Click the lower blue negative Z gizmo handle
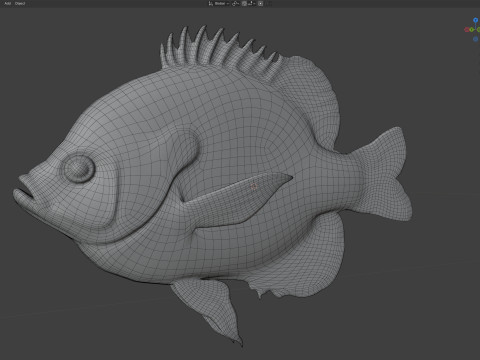480x360 pixels. pos(476,39)
